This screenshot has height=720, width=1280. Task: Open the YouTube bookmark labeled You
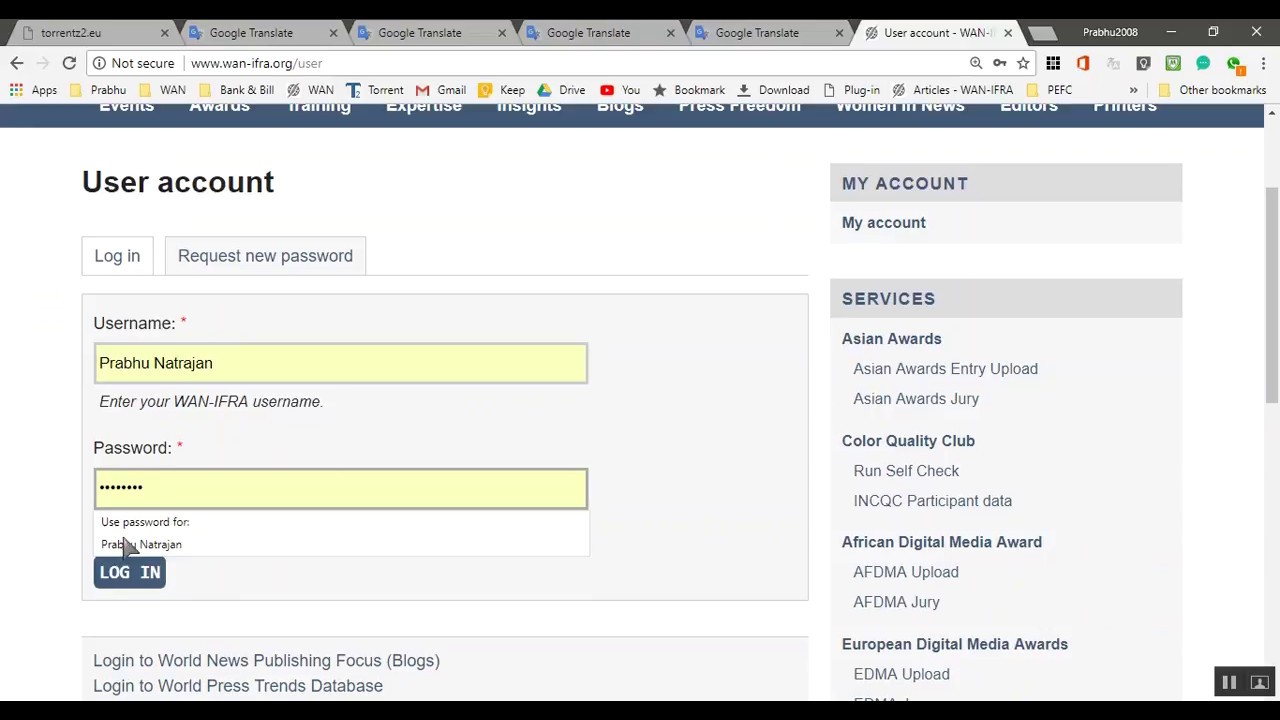[x=620, y=90]
